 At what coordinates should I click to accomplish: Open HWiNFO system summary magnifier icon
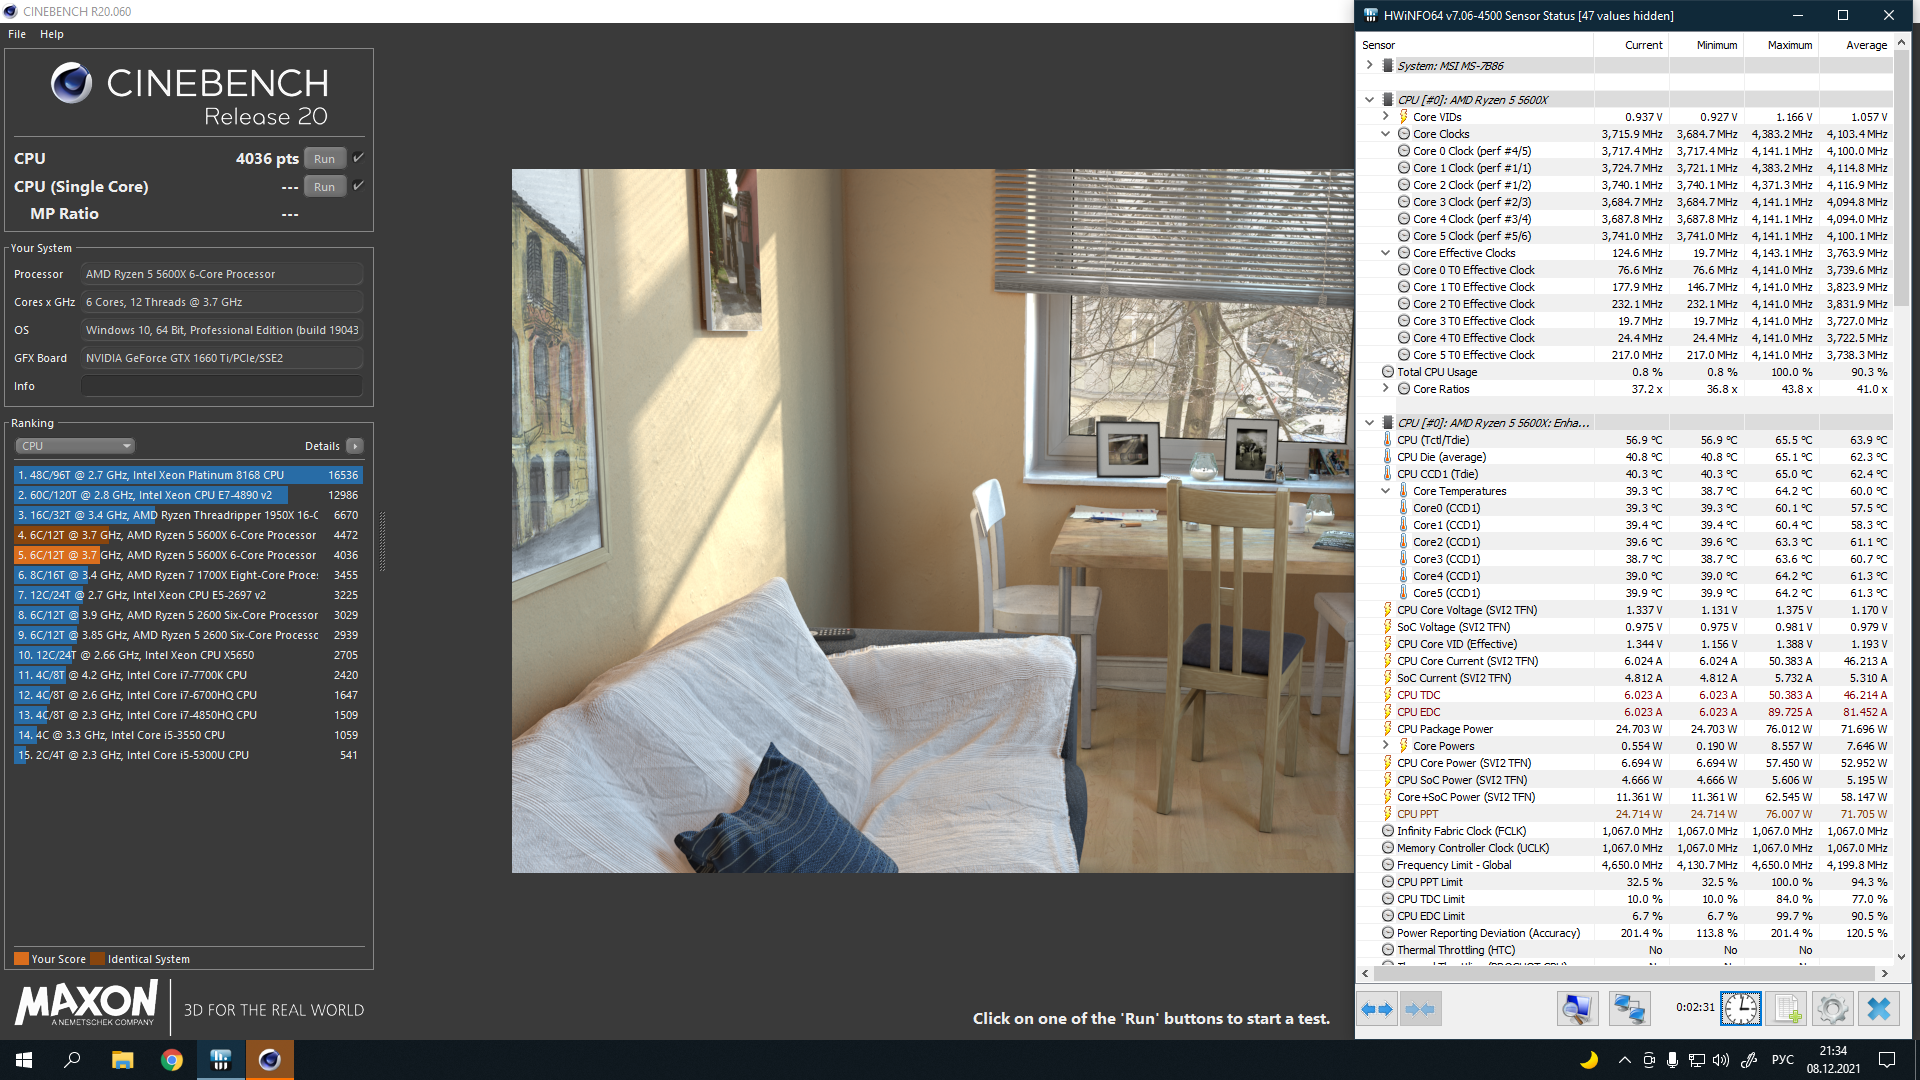[x=1577, y=1009]
